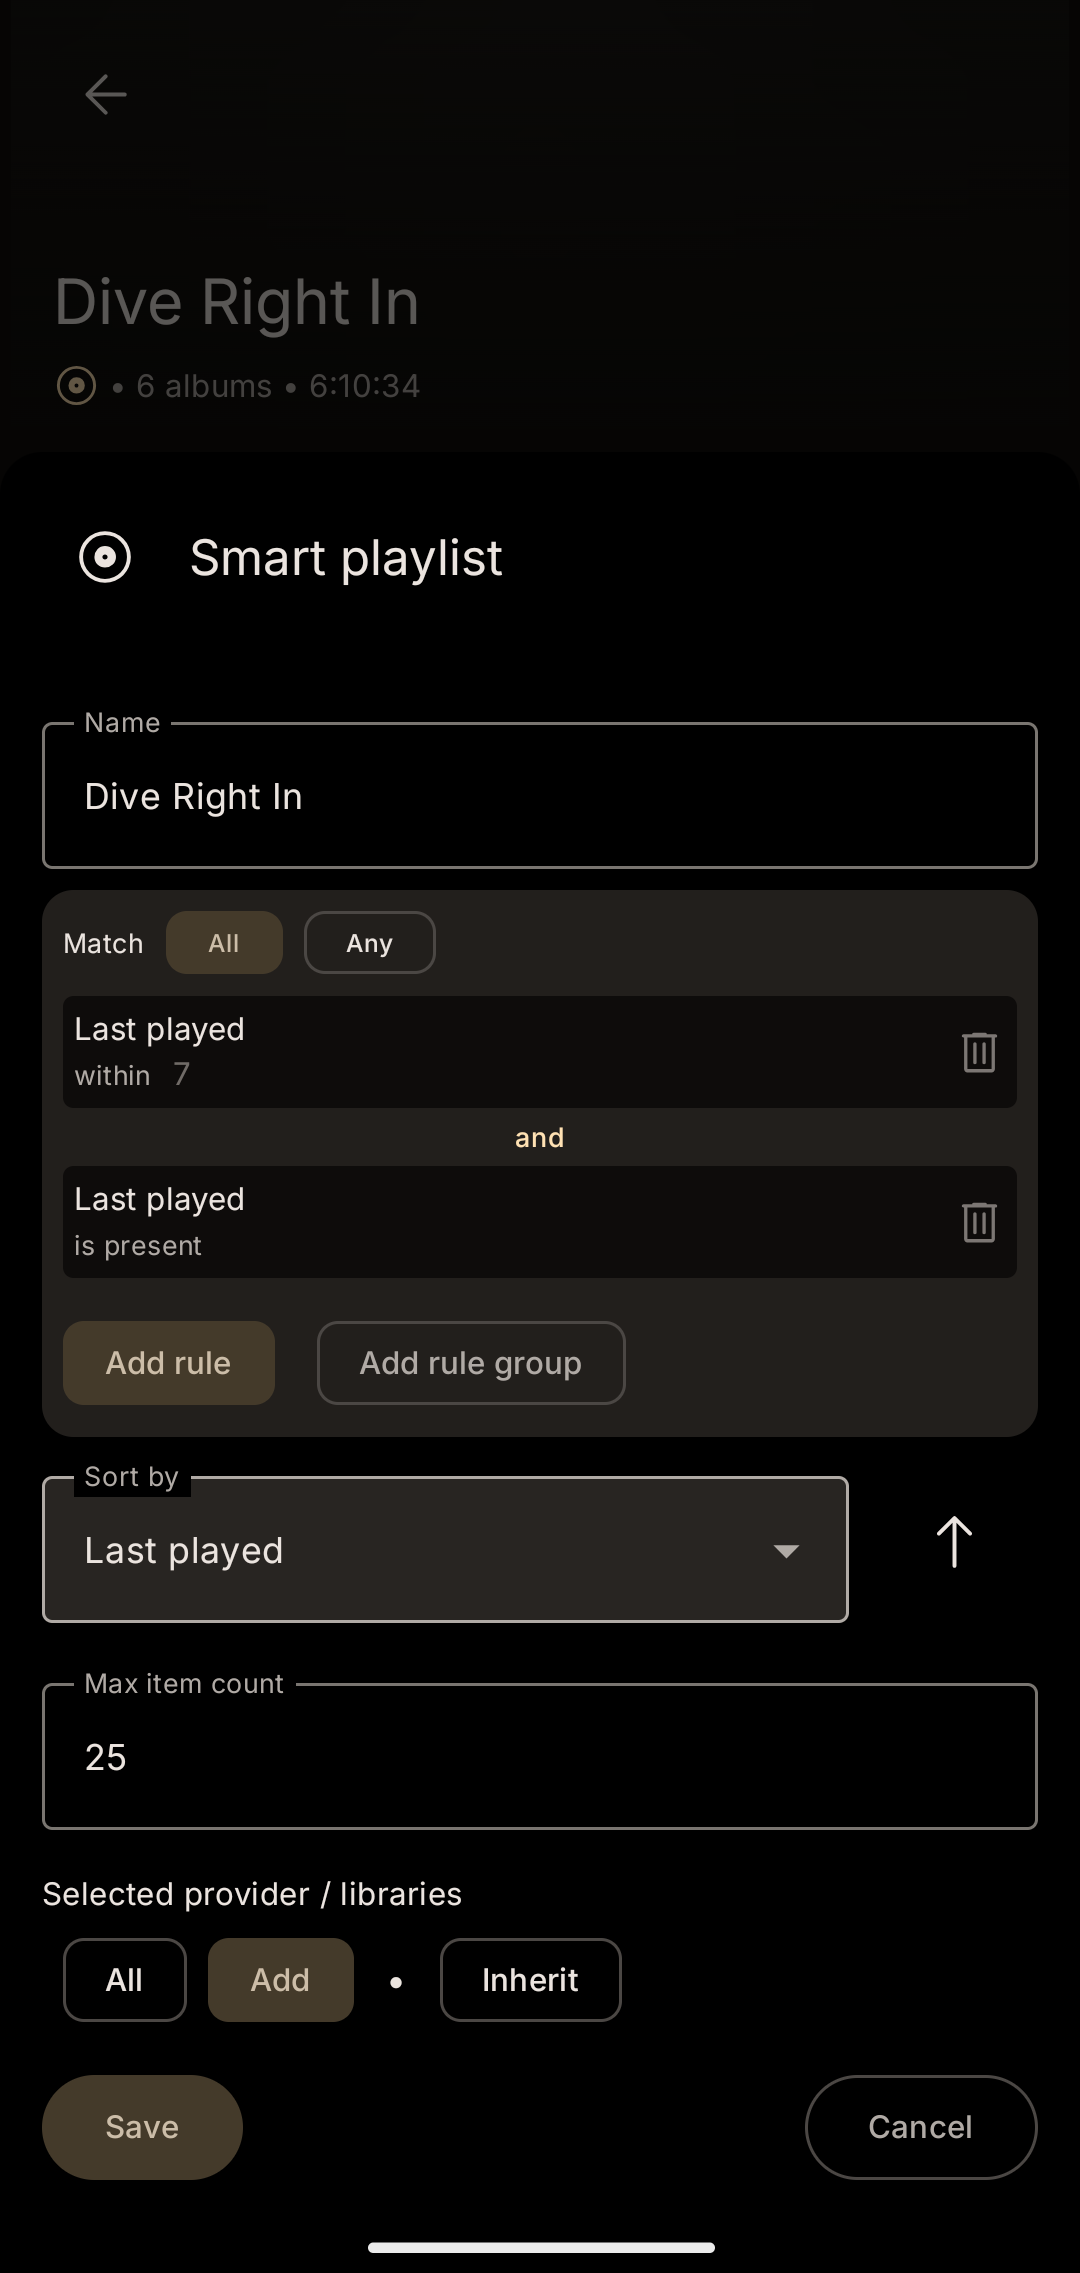Image resolution: width=1080 pixels, height=2273 pixels.
Task: Save the smart playlist
Action: pyautogui.click(x=142, y=2127)
